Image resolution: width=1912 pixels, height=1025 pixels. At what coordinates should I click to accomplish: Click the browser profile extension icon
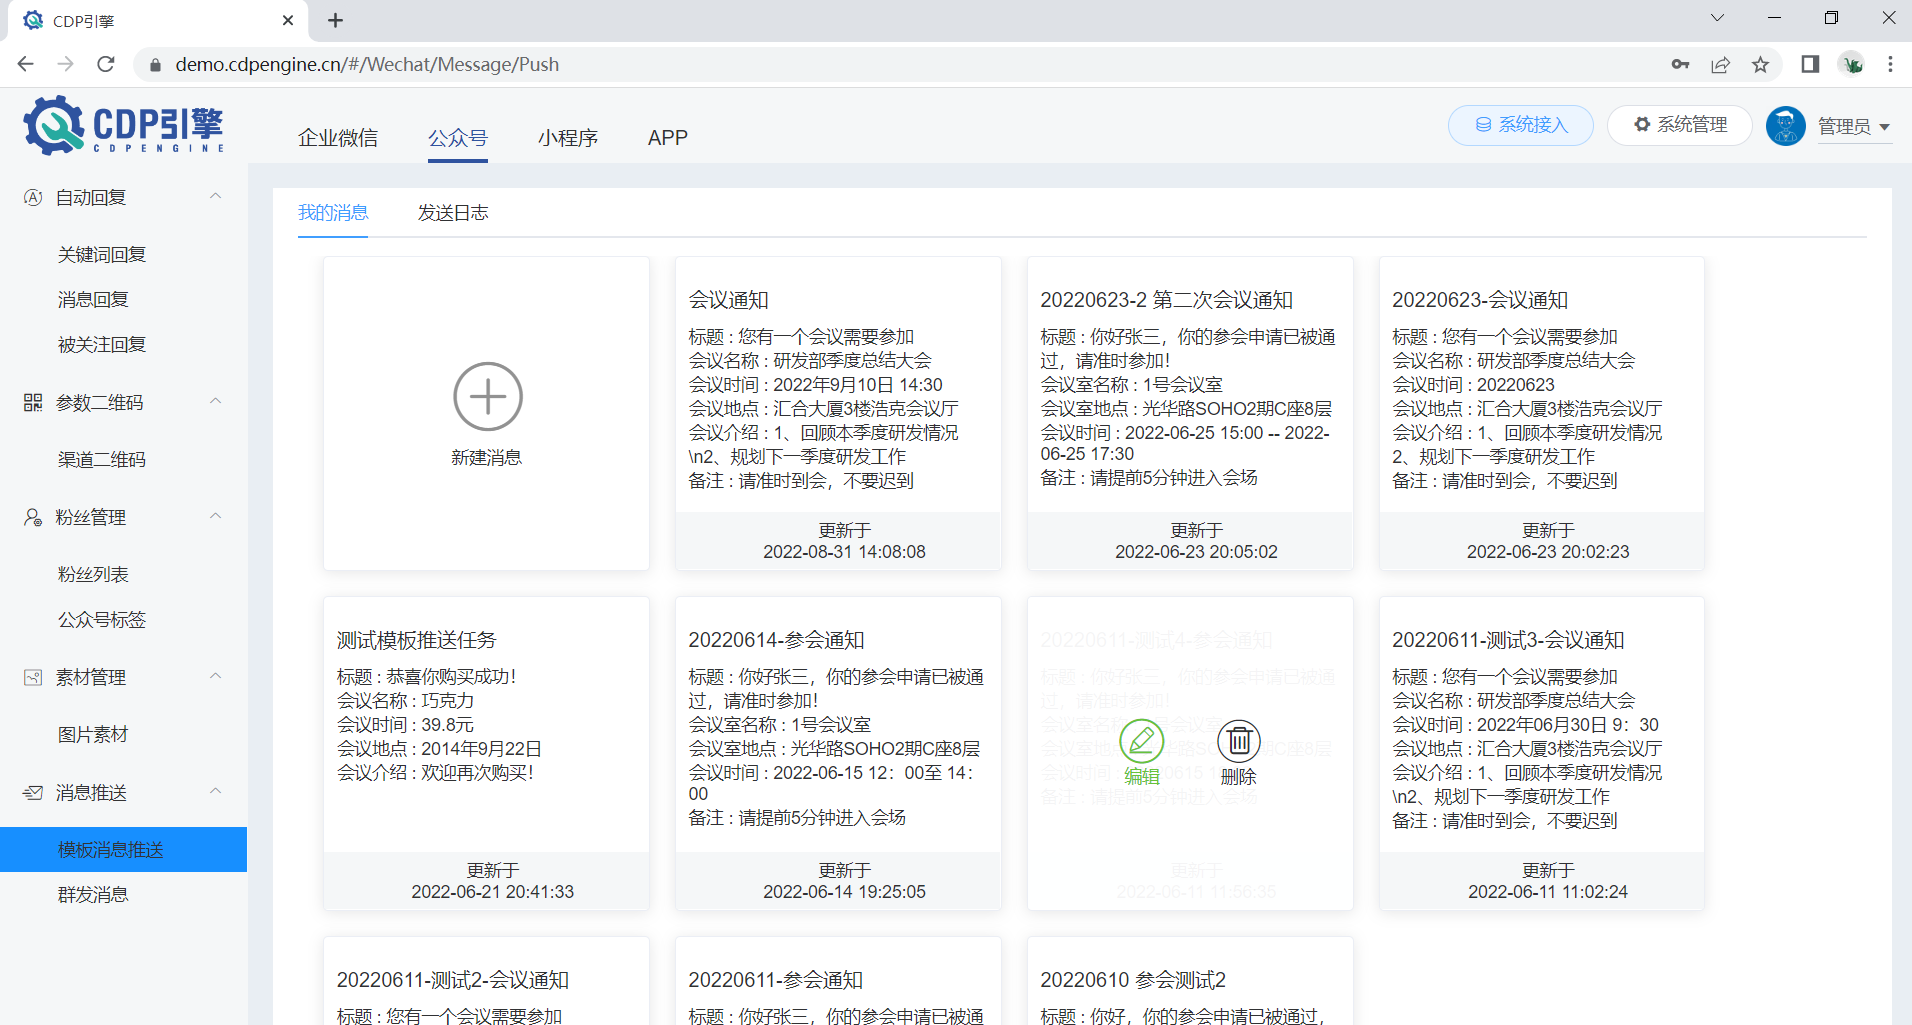click(1852, 64)
